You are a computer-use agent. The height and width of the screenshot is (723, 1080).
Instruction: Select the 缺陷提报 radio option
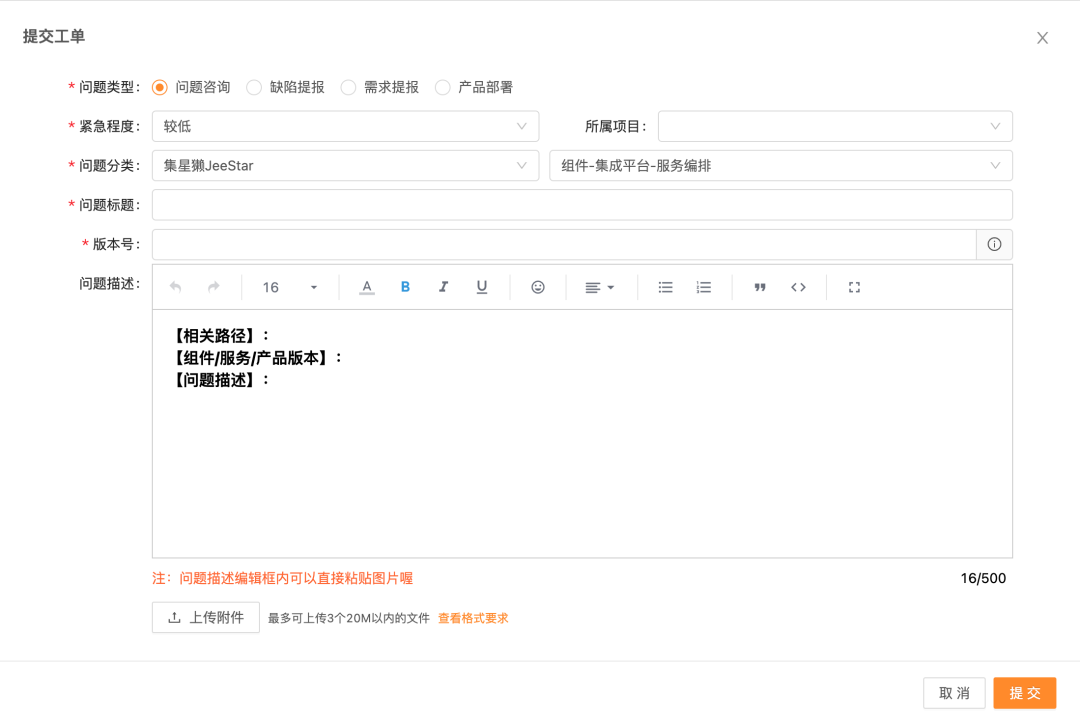255,87
